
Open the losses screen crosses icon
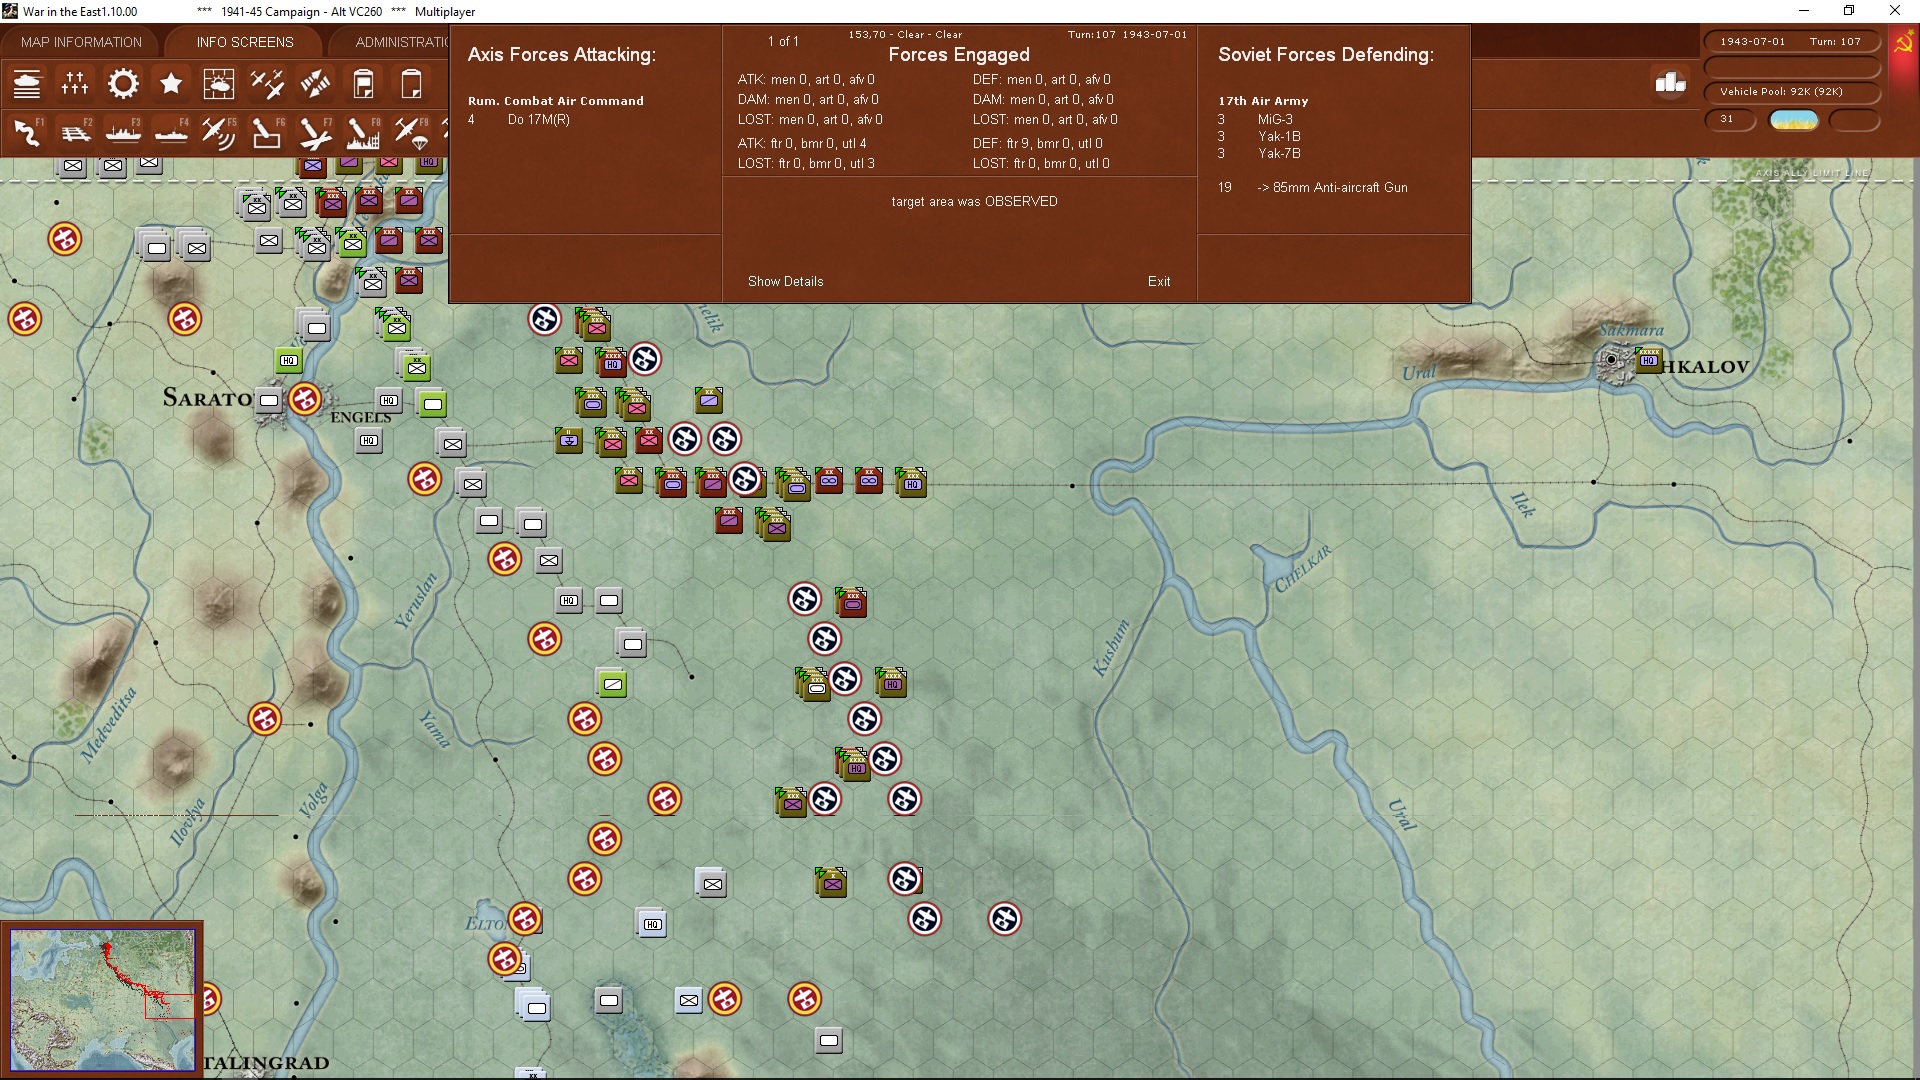[x=75, y=84]
